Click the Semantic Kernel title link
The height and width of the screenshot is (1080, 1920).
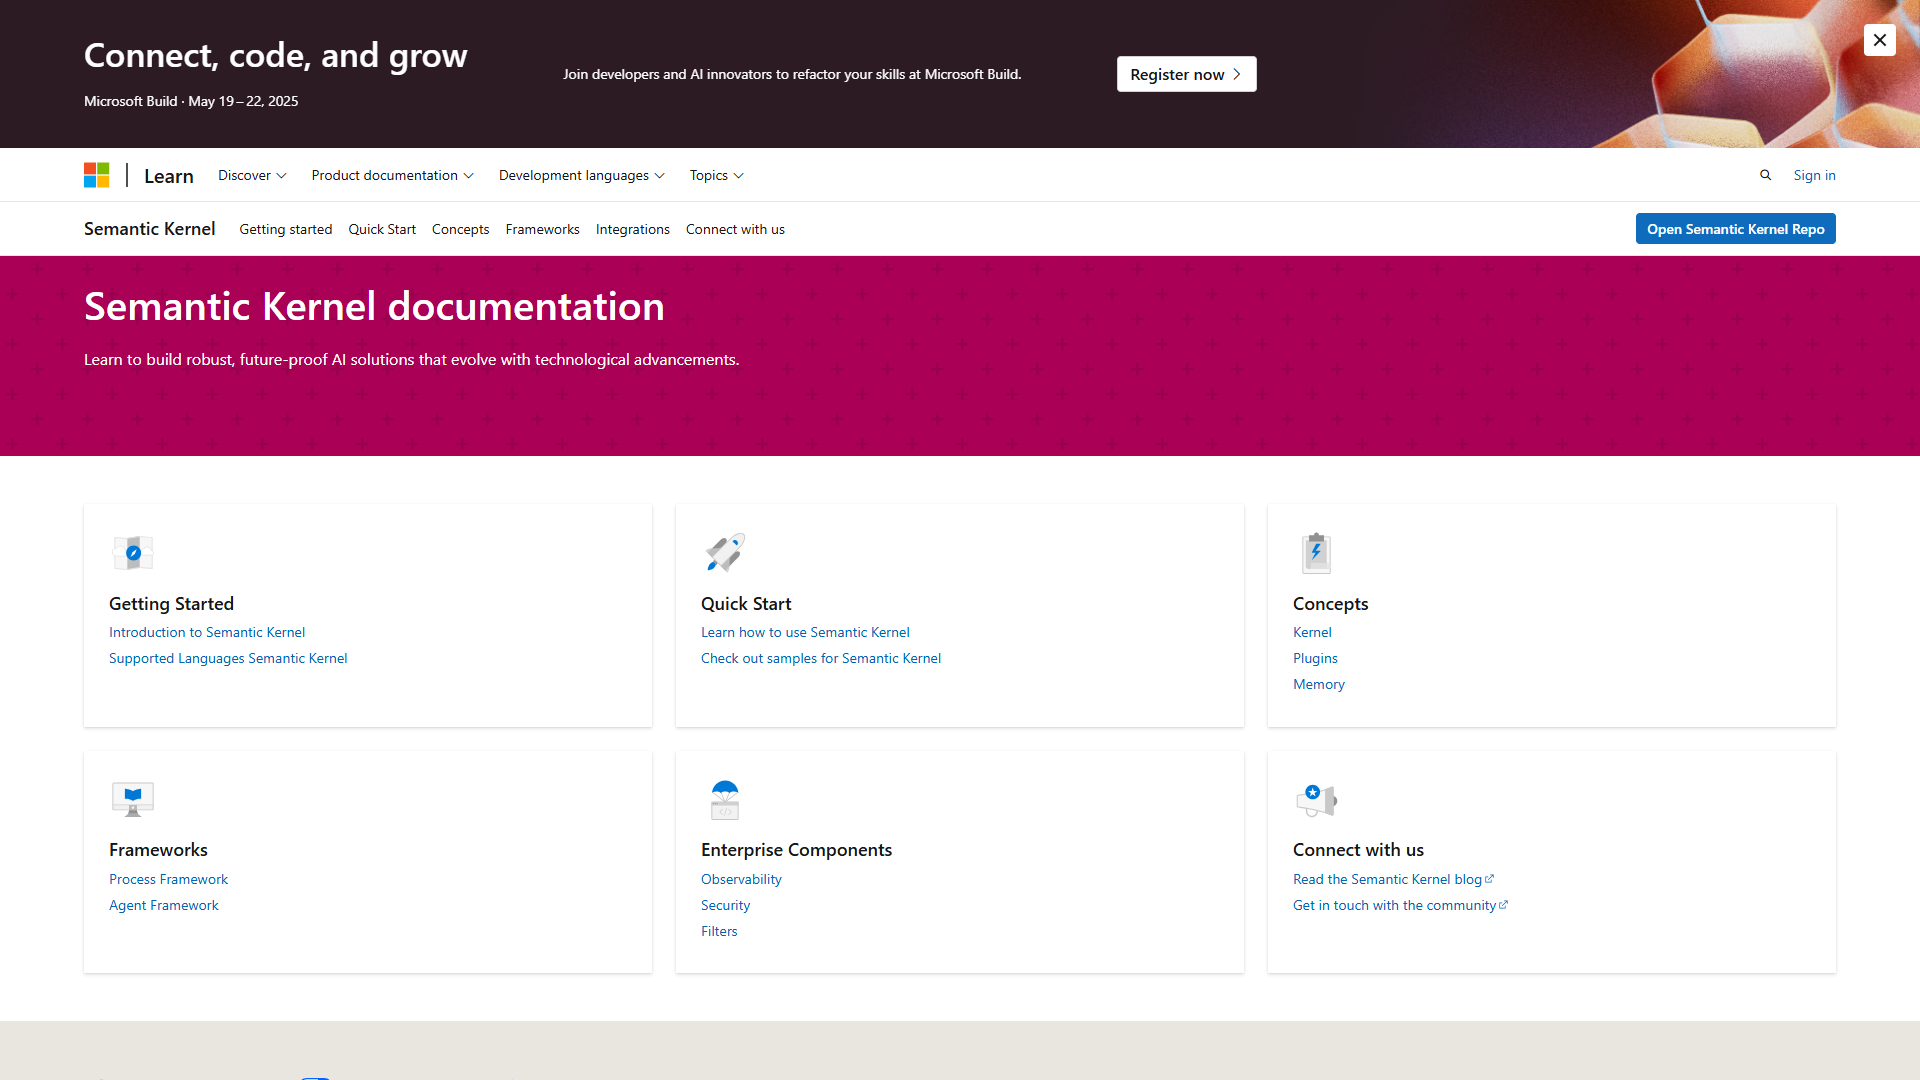[x=149, y=229]
